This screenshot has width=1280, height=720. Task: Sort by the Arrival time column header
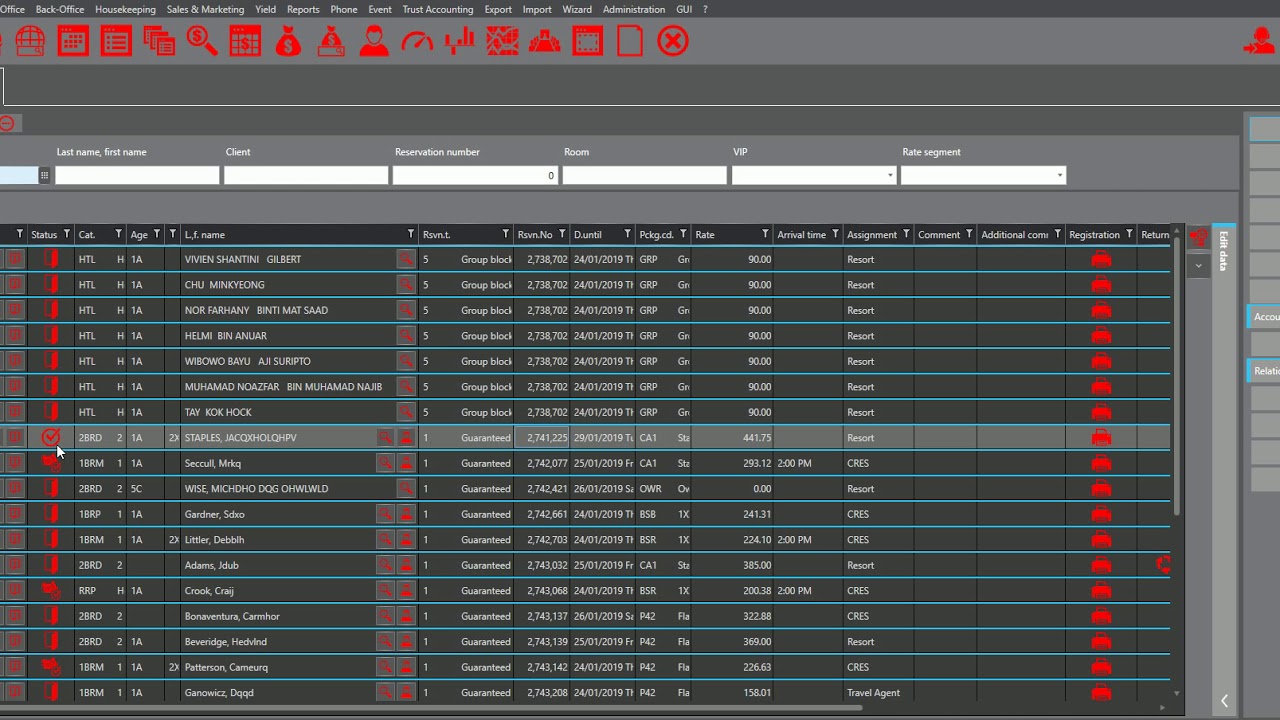801,235
